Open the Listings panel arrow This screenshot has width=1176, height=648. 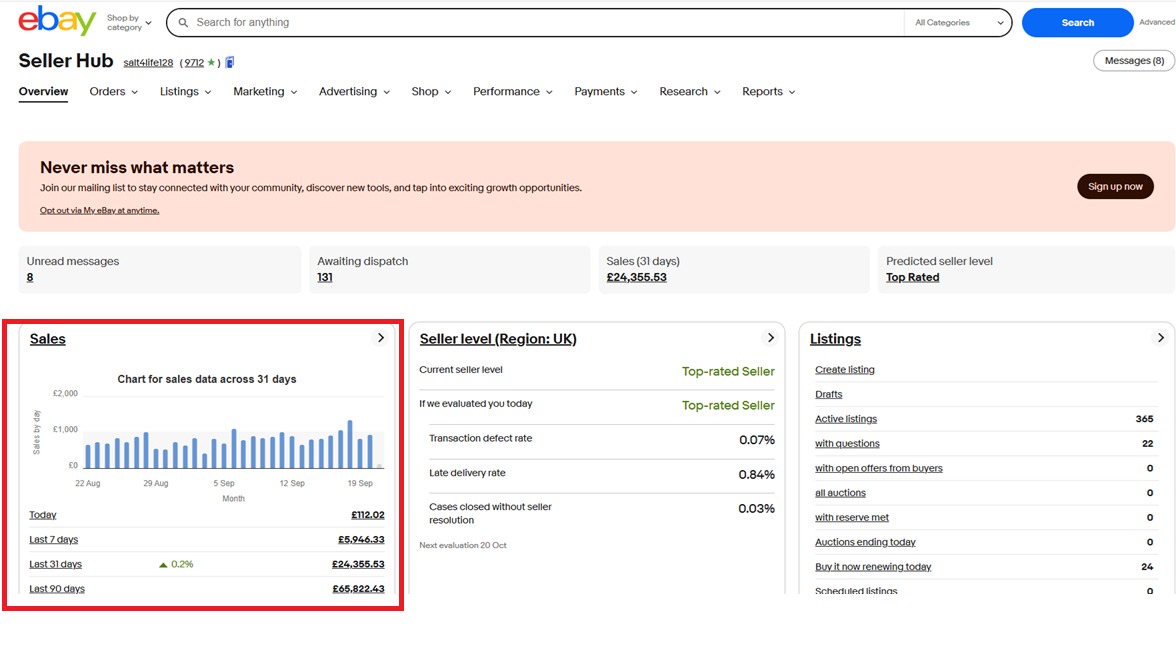(x=1160, y=338)
